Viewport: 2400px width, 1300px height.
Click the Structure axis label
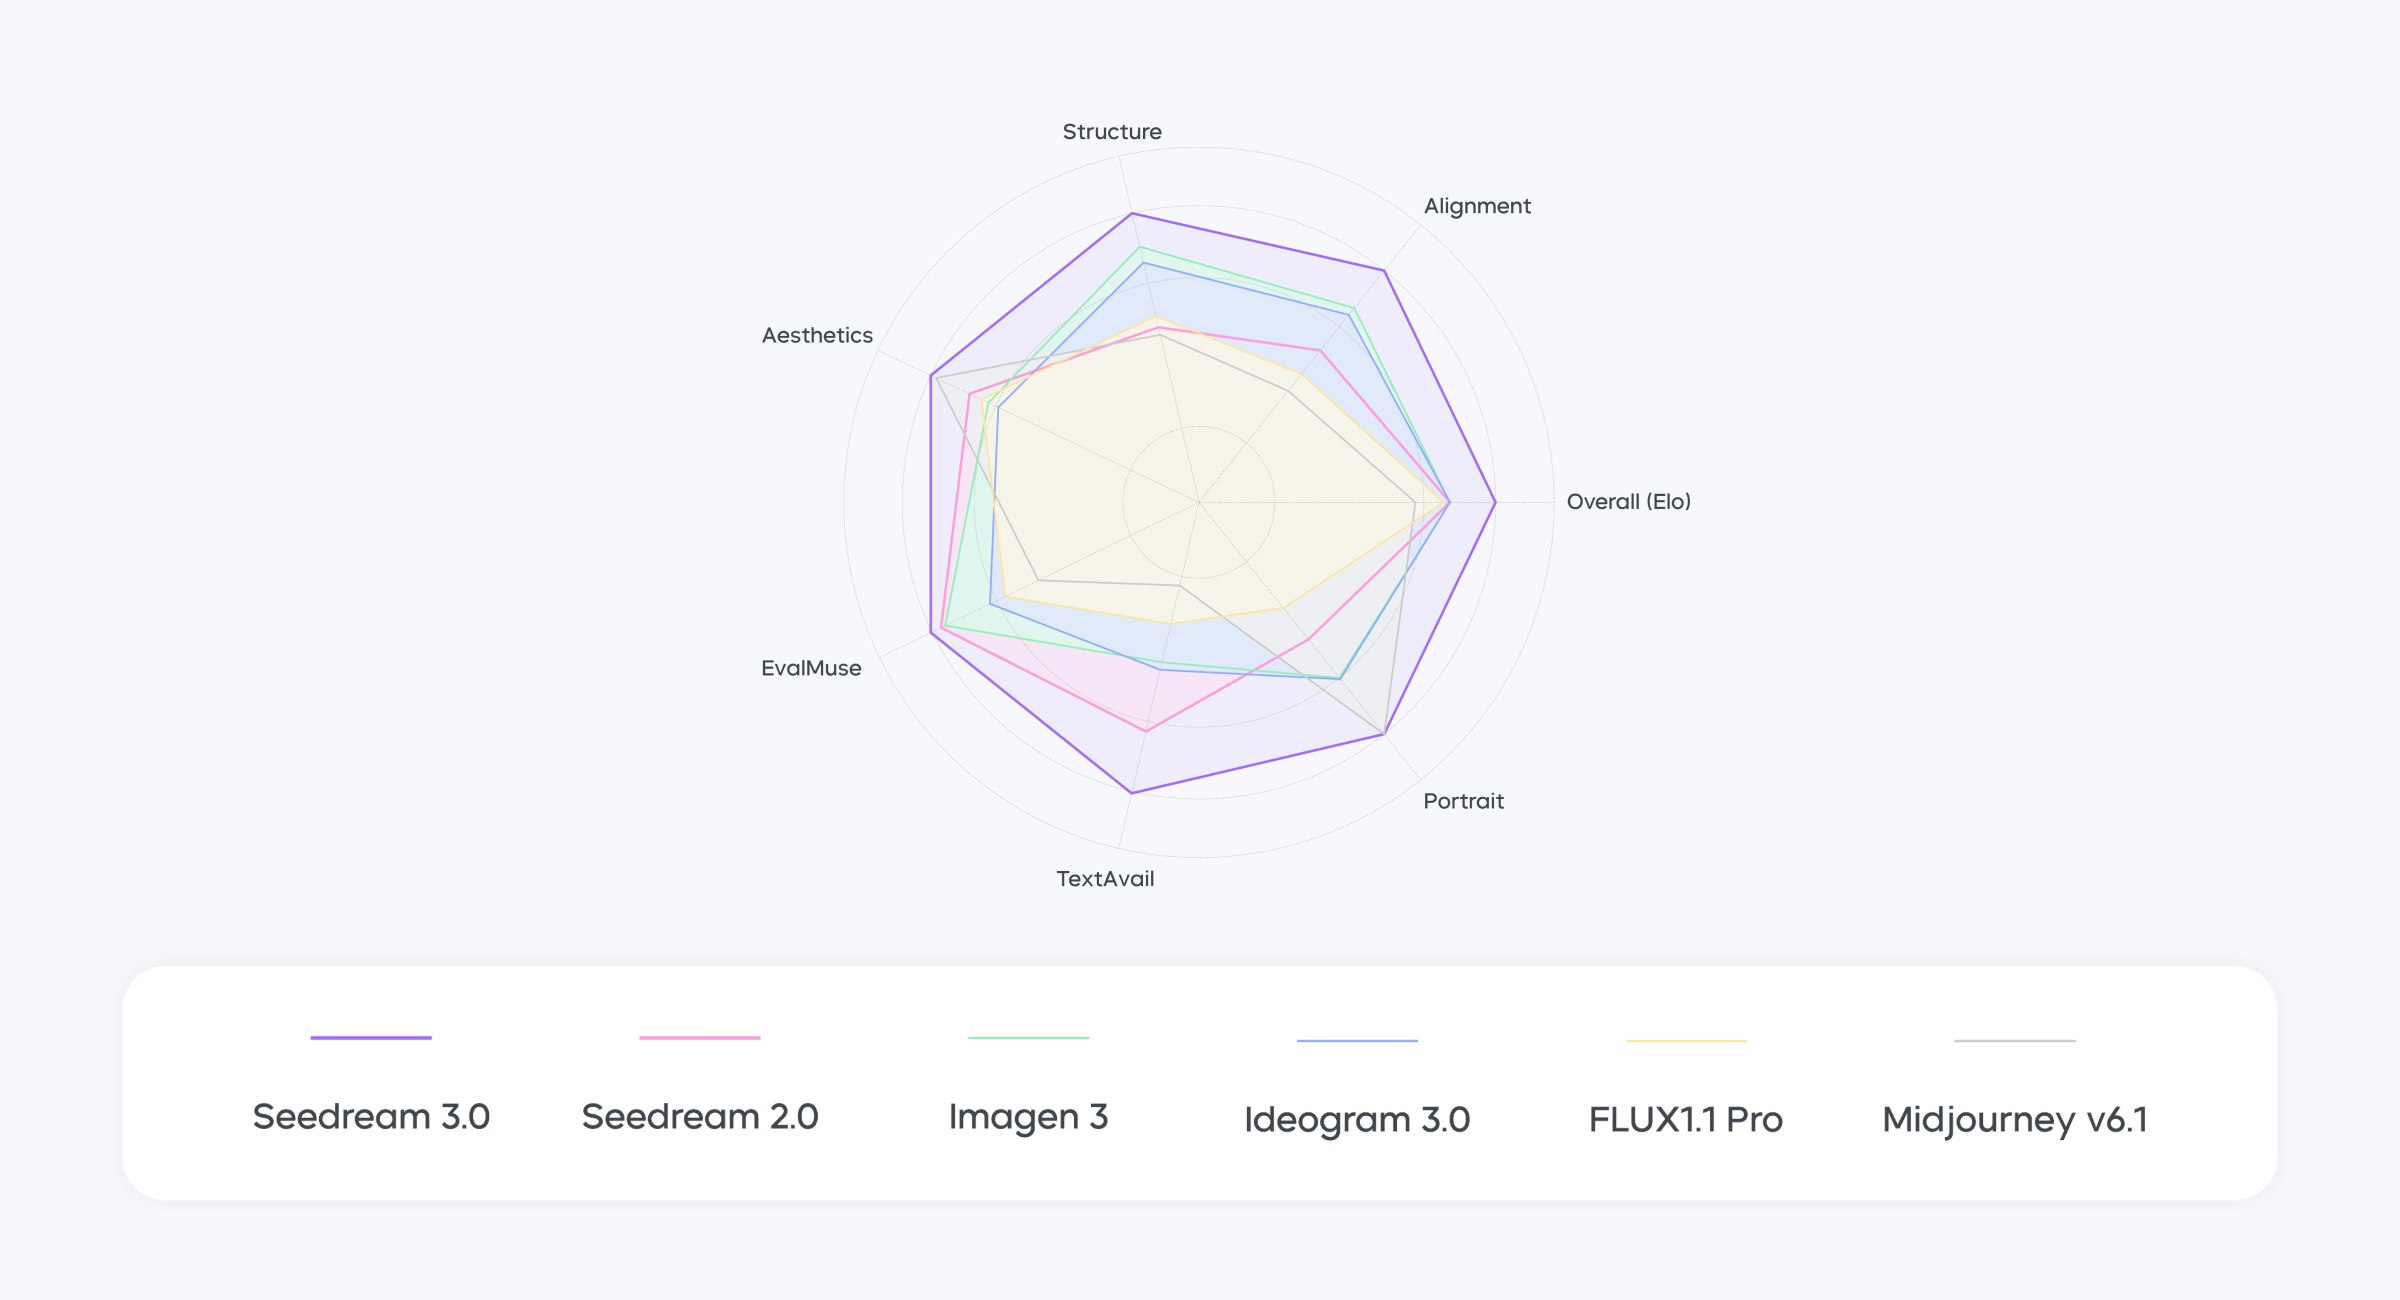pos(1112,132)
